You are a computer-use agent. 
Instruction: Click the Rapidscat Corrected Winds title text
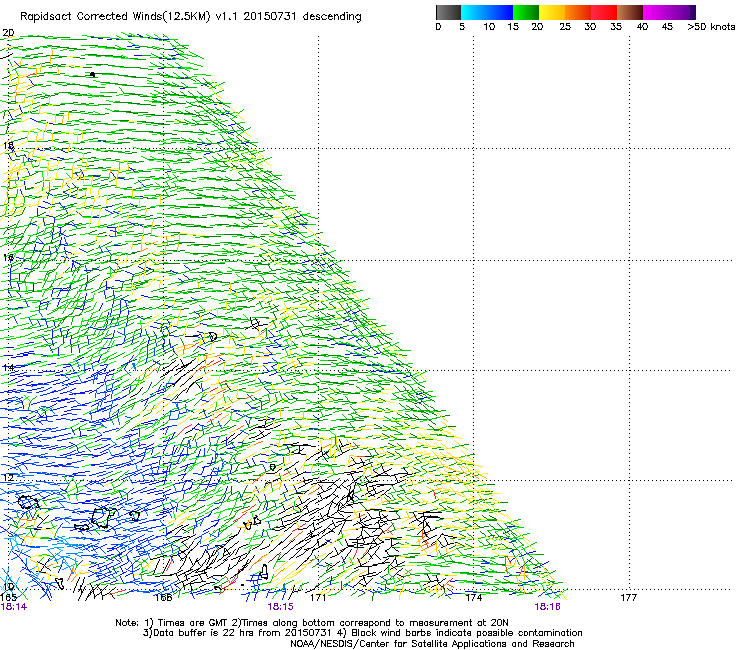(191, 17)
